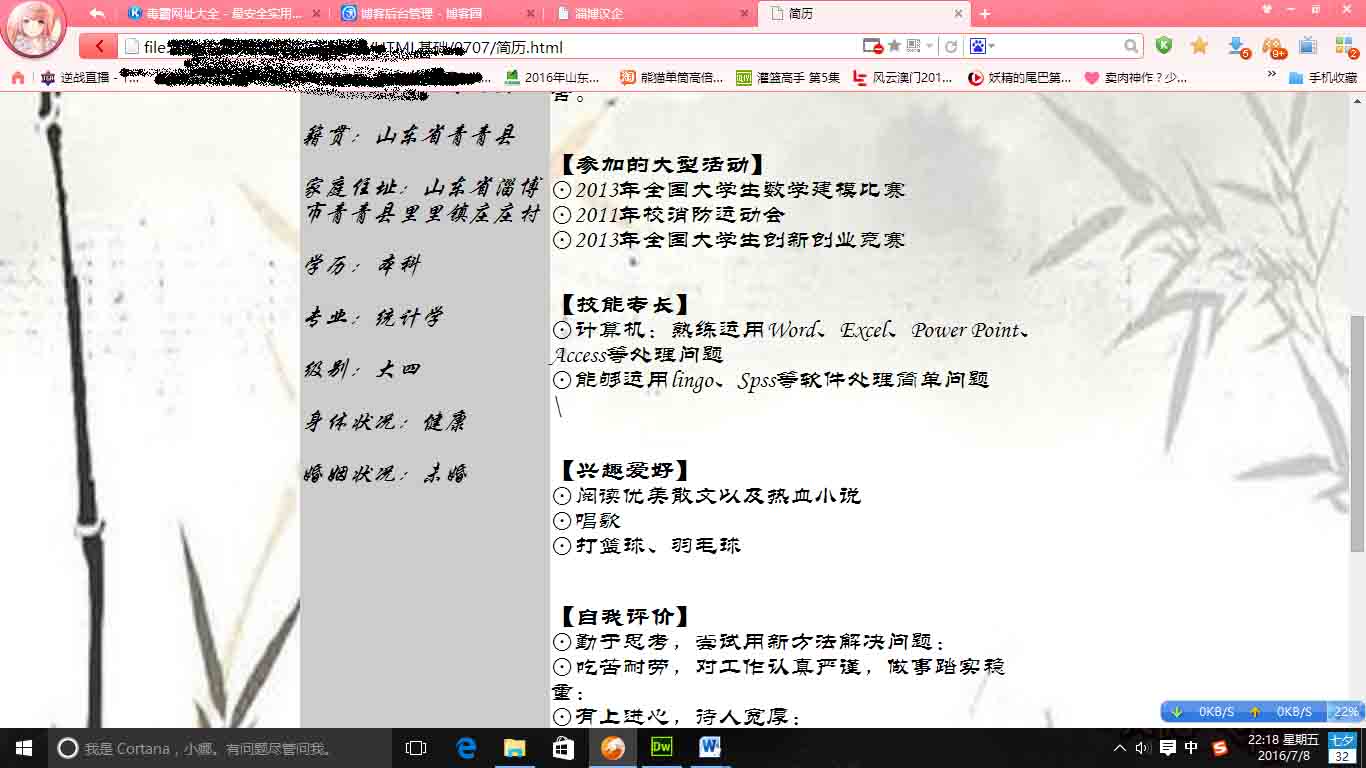
Task: Open a new tab with plus button
Action: 985,14
